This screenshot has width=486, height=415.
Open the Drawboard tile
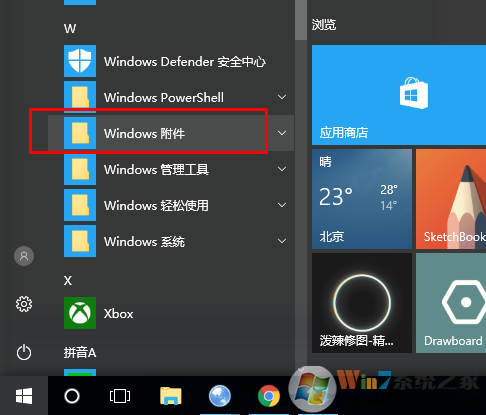point(451,303)
